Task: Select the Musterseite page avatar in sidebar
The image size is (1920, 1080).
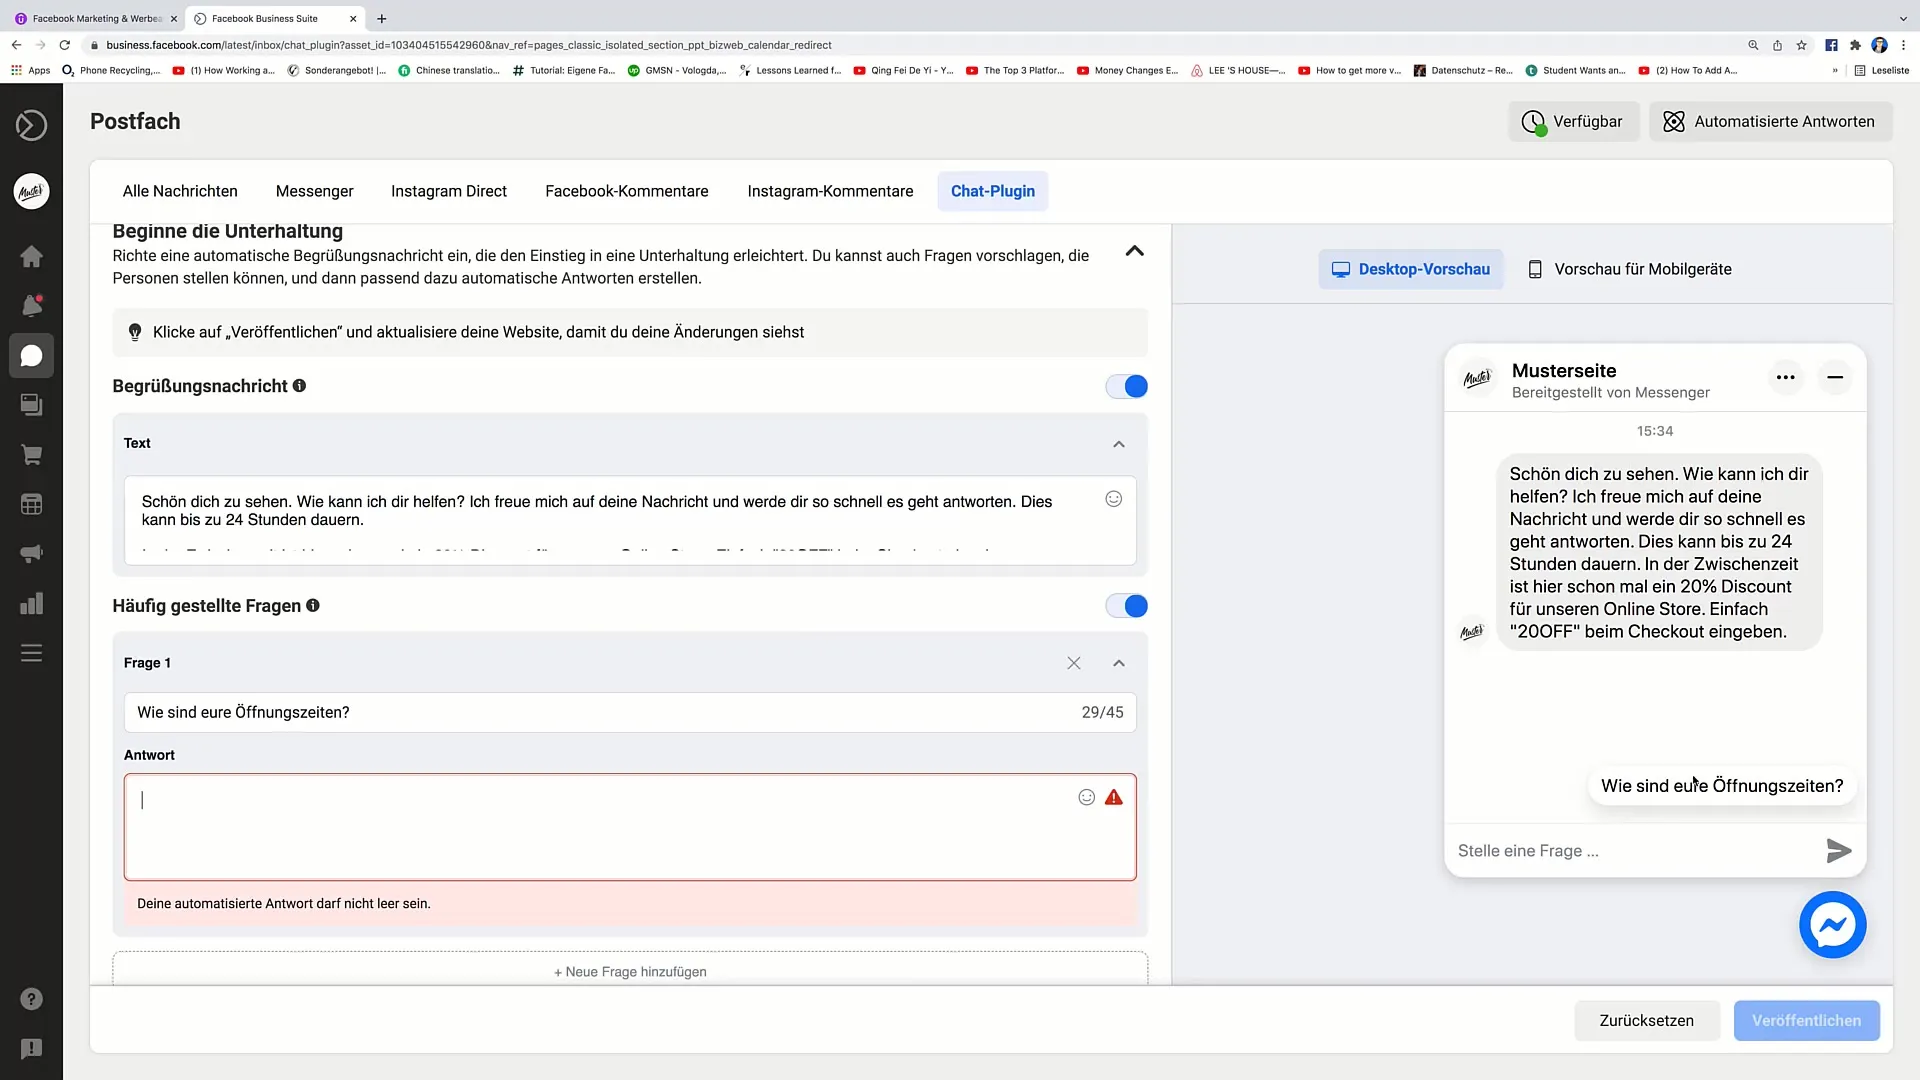Action: pyautogui.click(x=31, y=191)
